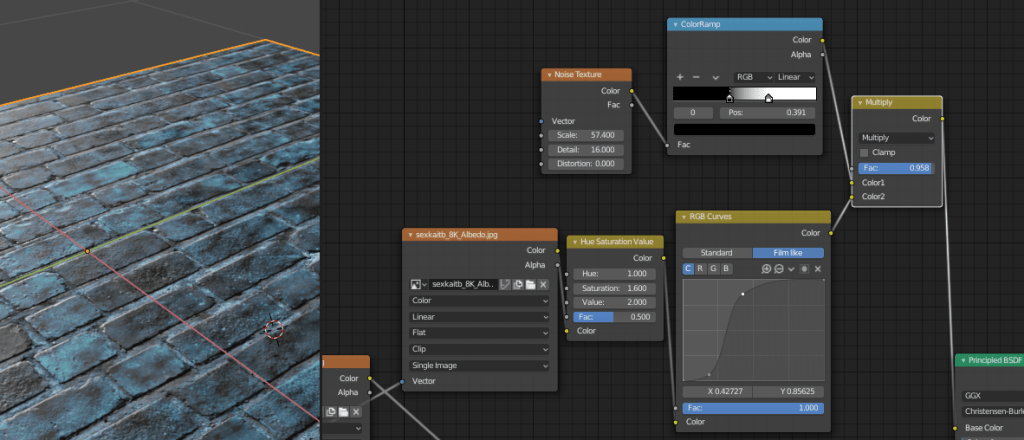Image resolution: width=1024 pixels, height=440 pixels.
Task: Switch RGB Curves to Film like tone
Action: 788,253
